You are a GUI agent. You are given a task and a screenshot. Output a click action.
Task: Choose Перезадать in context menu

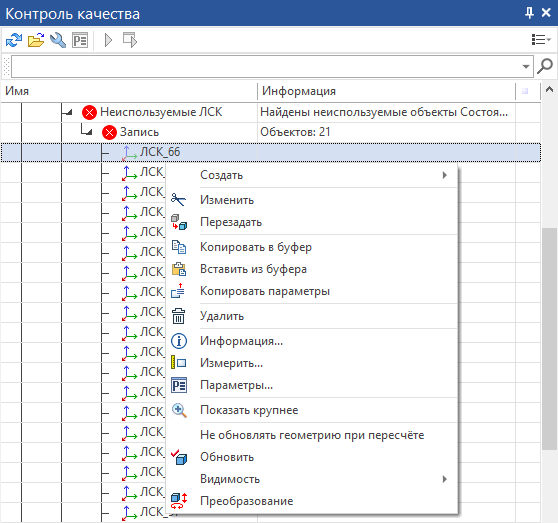point(311,222)
